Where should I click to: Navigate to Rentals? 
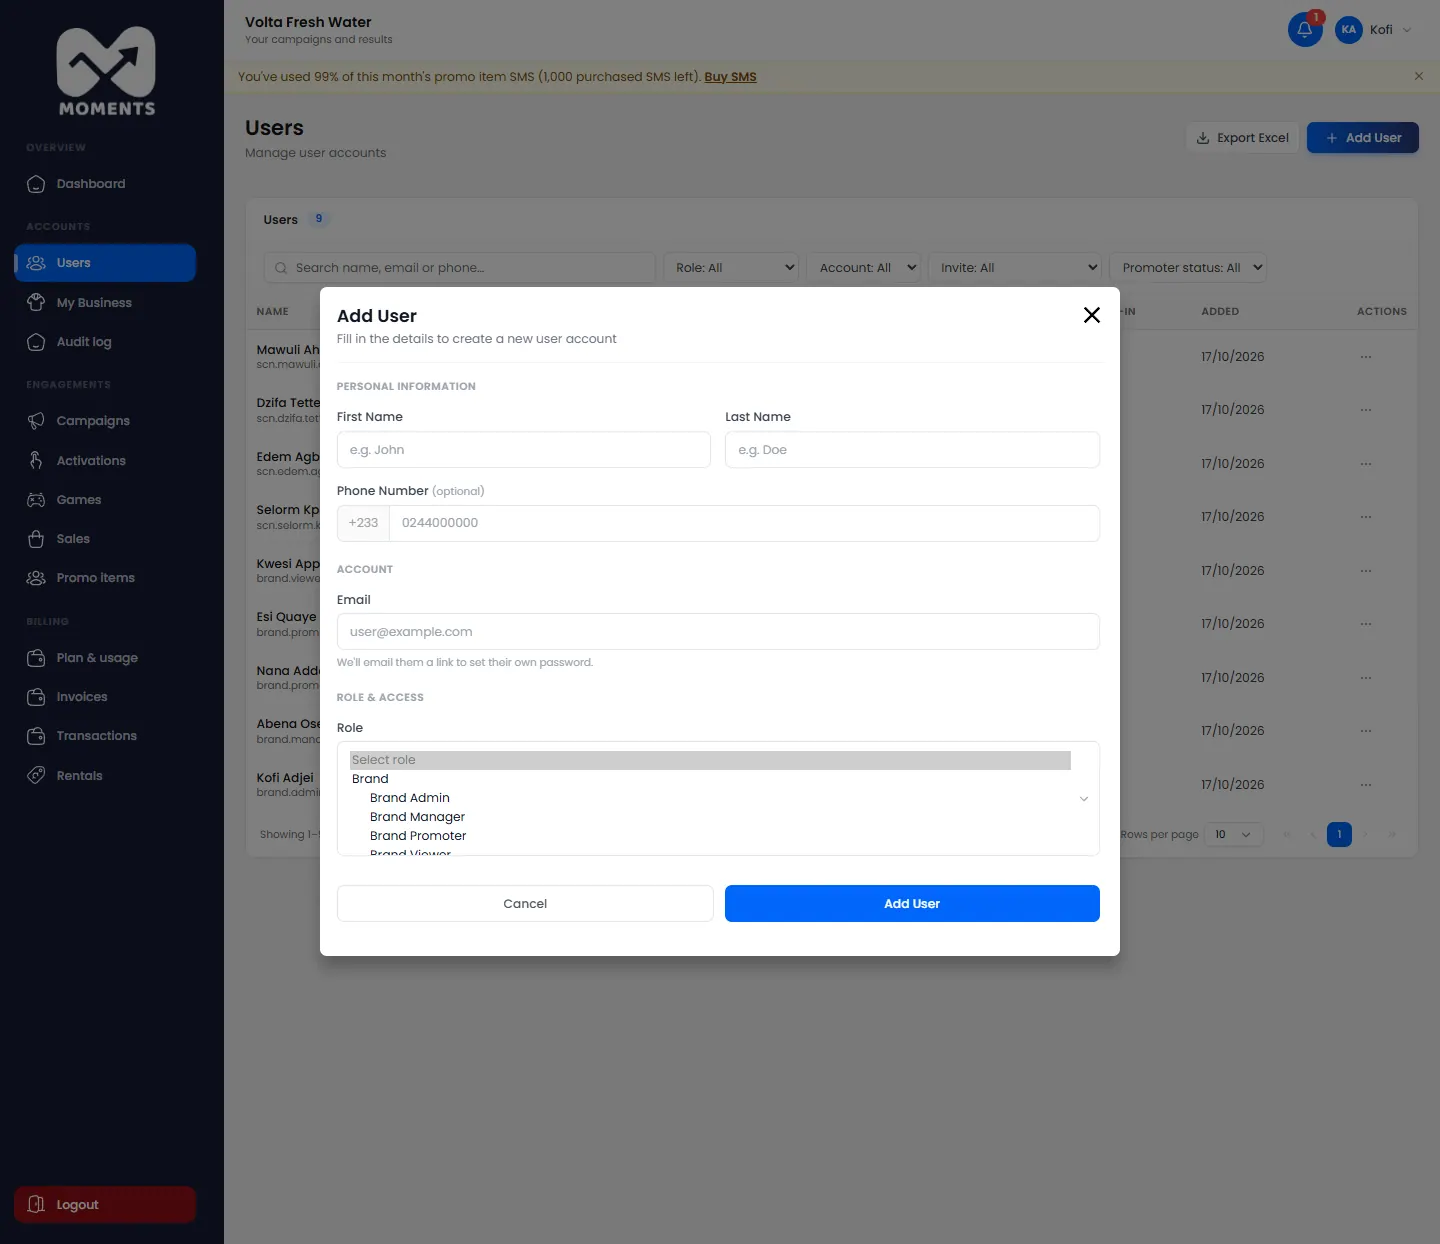click(x=105, y=776)
